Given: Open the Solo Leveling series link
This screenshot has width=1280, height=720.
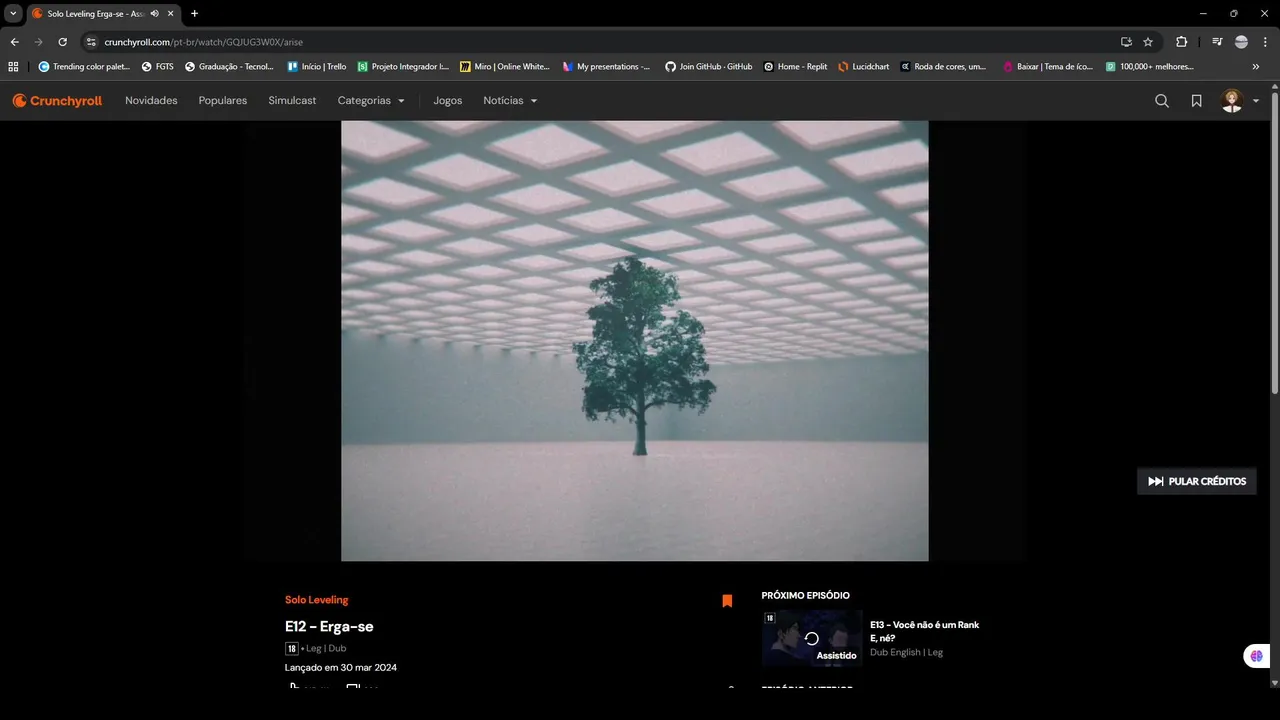Looking at the screenshot, I should click(x=317, y=600).
